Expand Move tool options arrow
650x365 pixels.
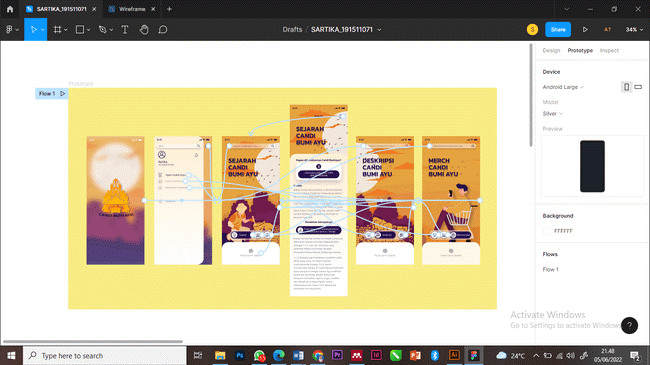click(x=43, y=30)
